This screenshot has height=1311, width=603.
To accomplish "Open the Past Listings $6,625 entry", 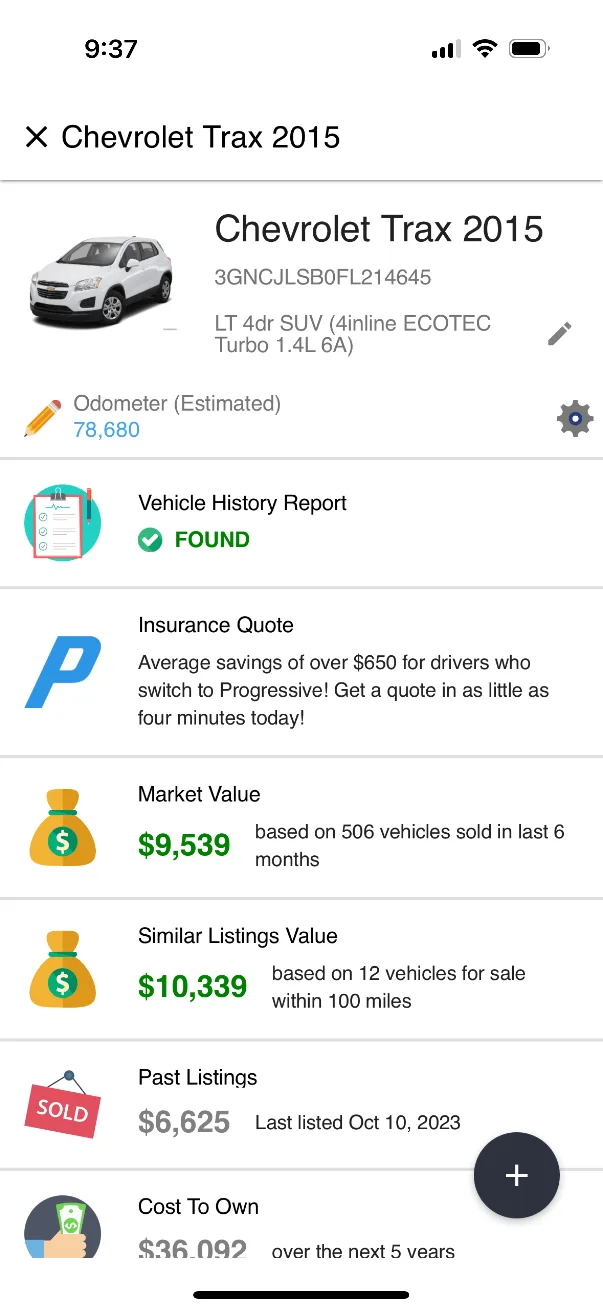I will [x=184, y=1122].
